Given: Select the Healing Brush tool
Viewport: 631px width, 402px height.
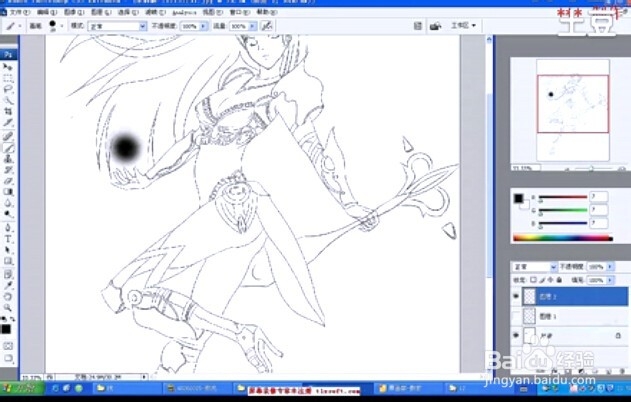Looking at the screenshot, I should pos(8,136).
